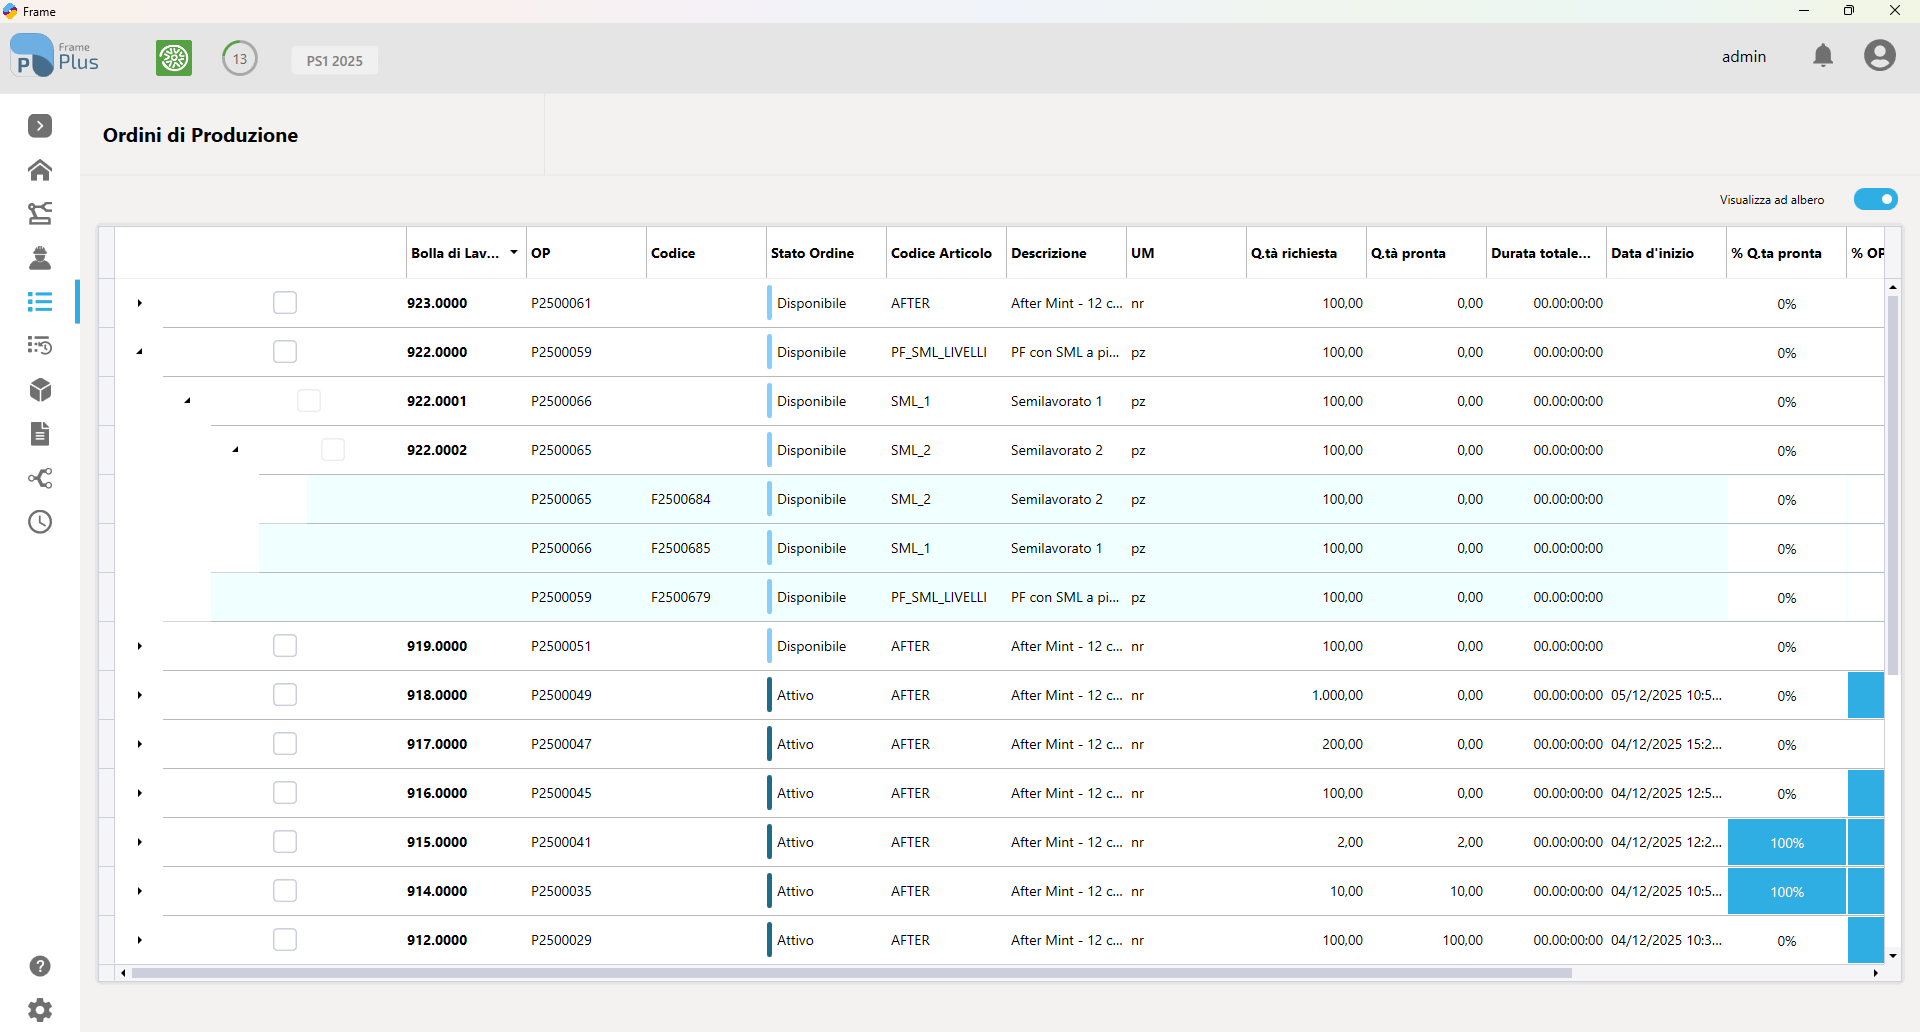Click the circled 13 counter button
This screenshot has width=1920, height=1032.
coord(240,58)
